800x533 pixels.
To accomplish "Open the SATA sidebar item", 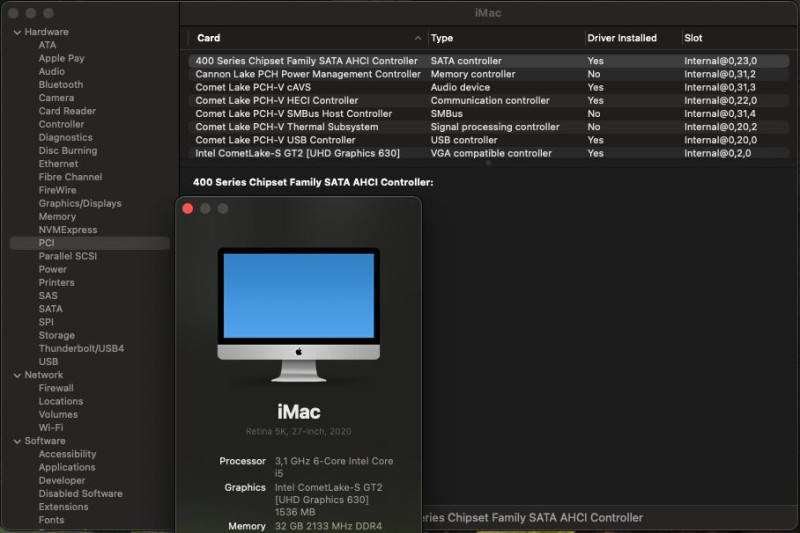I will [x=51, y=309].
